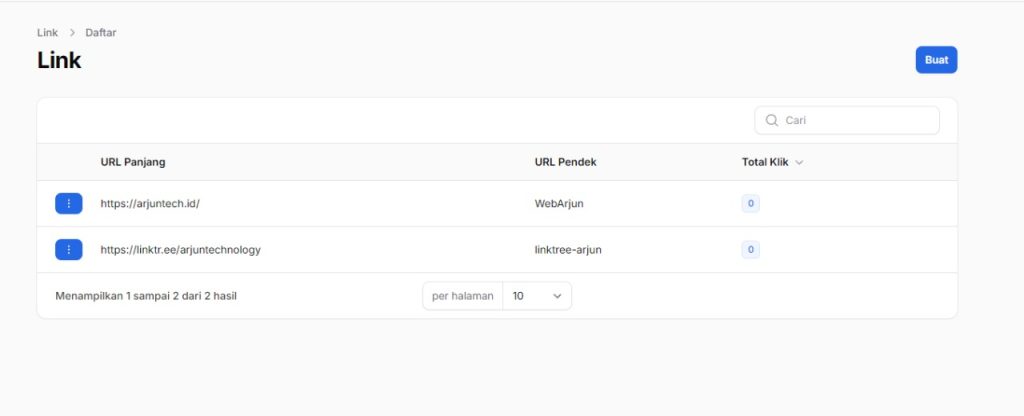Open the per halaman 10 dropdown
1024x416 pixels.
(536, 296)
